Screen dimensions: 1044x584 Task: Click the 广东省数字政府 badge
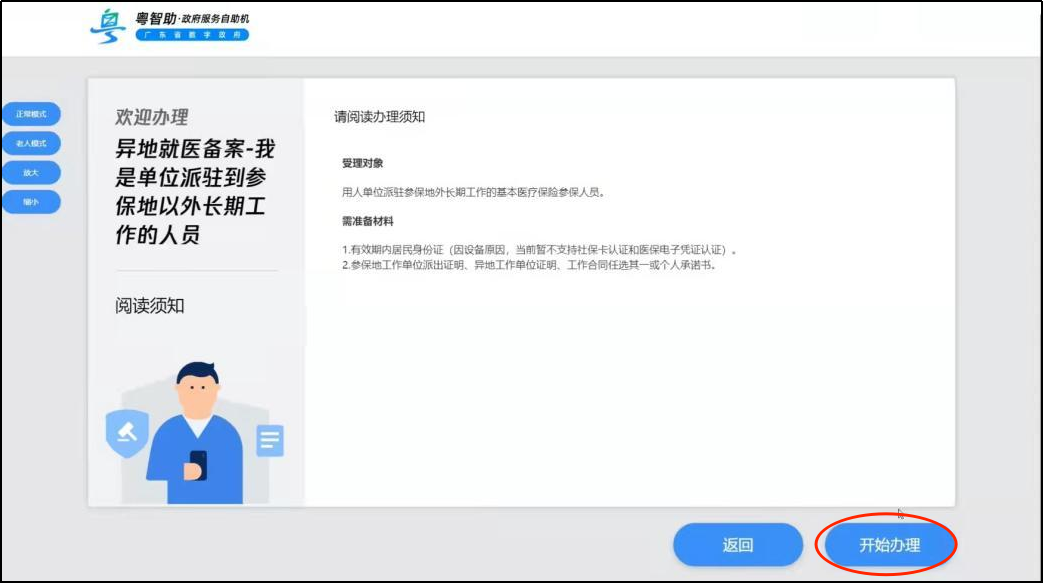click(x=195, y=33)
